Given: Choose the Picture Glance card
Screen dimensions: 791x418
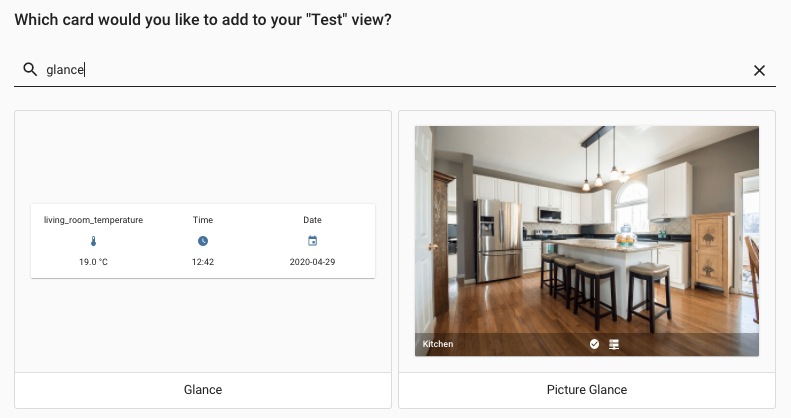Looking at the screenshot, I should [587, 389].
